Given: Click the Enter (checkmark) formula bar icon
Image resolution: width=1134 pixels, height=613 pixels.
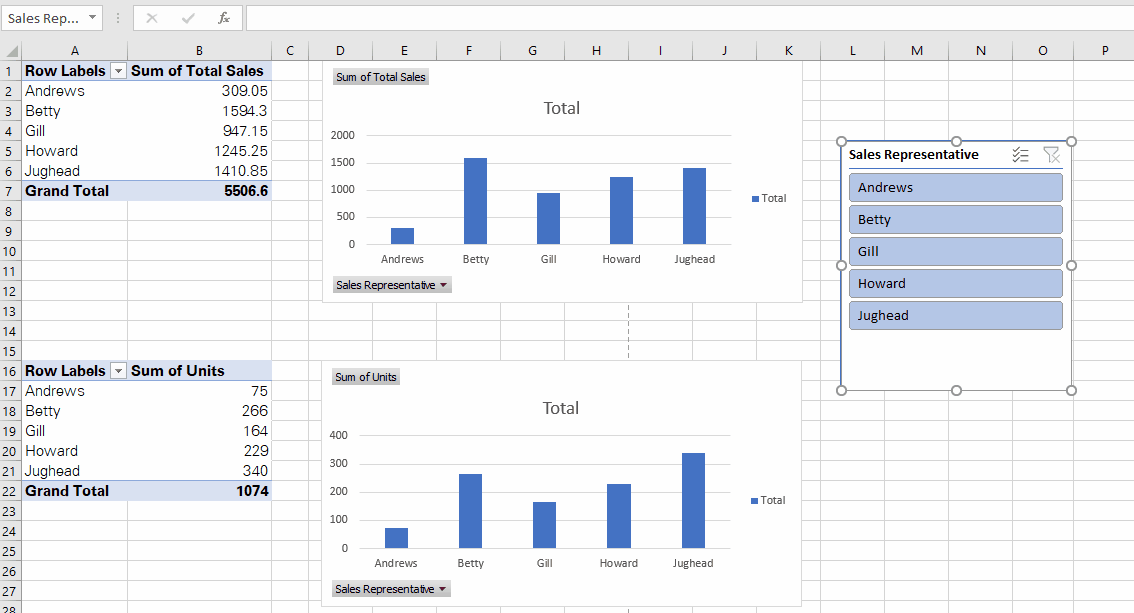Looking at the screenshot, I should [x=188, y=17].
